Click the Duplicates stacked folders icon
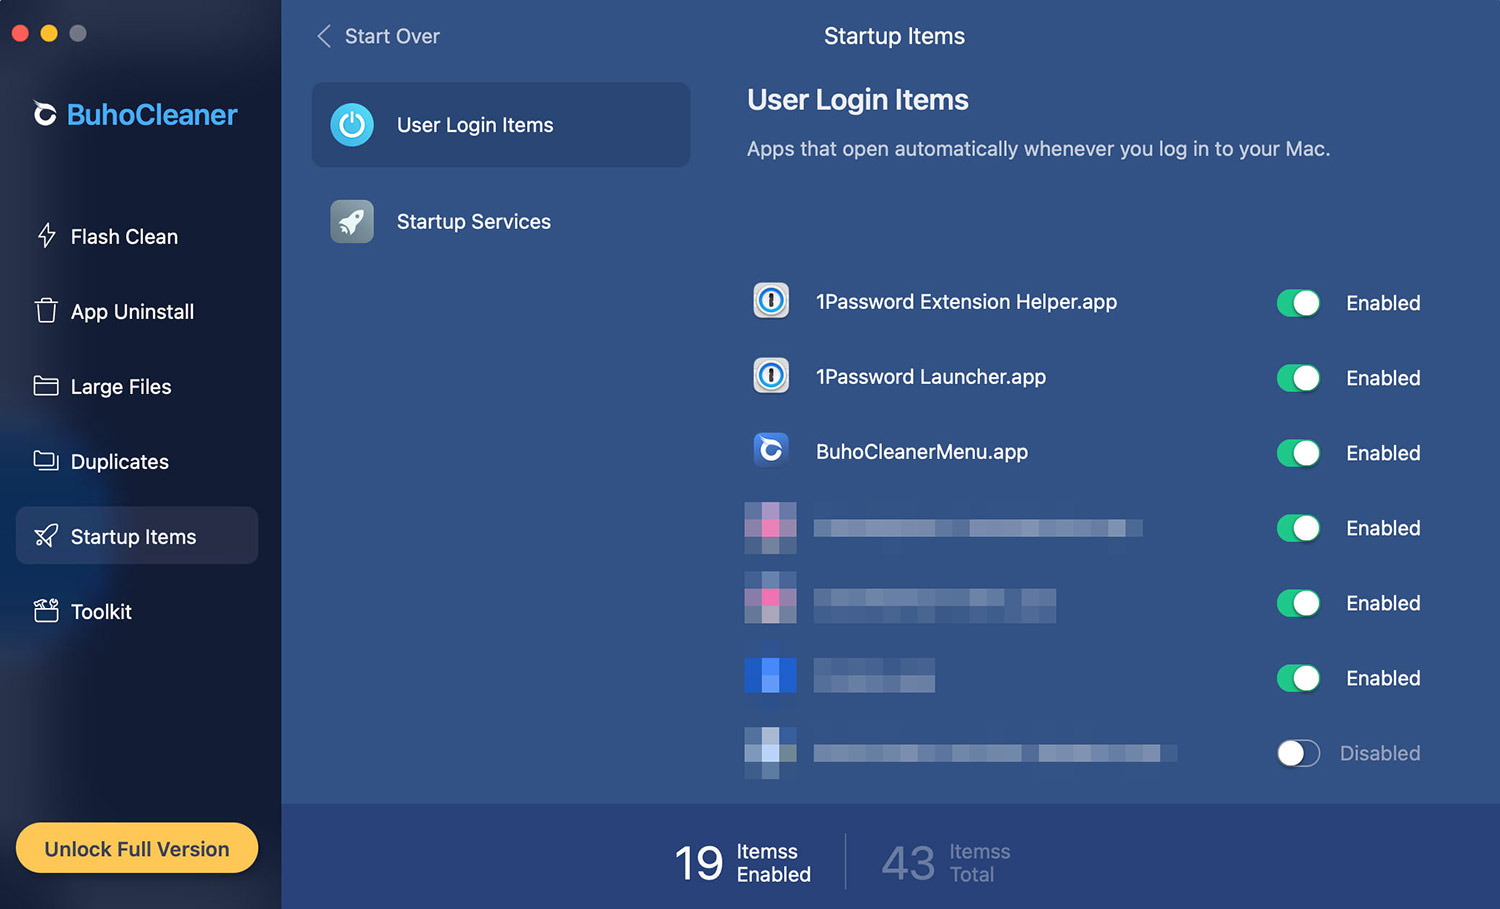The height and width of the screenshot is (909, 1500). [x=46, y=461]
